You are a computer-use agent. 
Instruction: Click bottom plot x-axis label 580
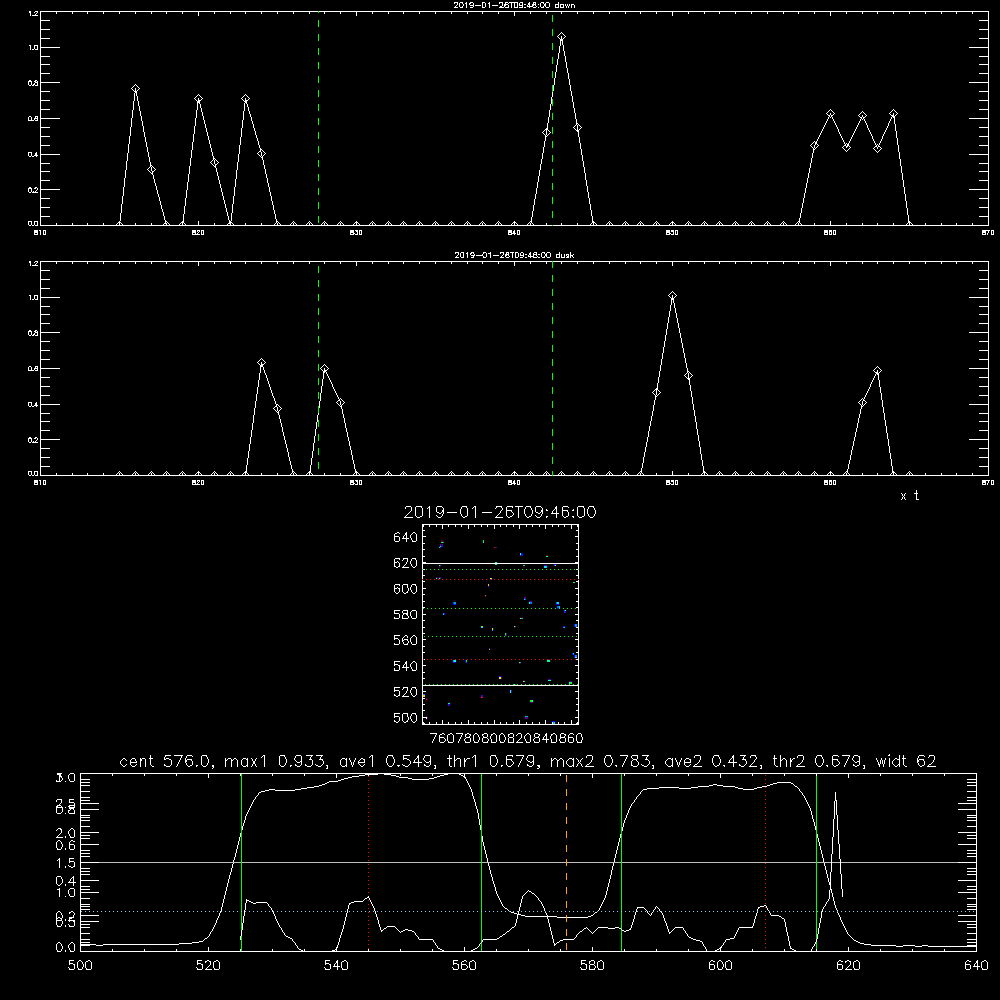[x=592, y=966]
